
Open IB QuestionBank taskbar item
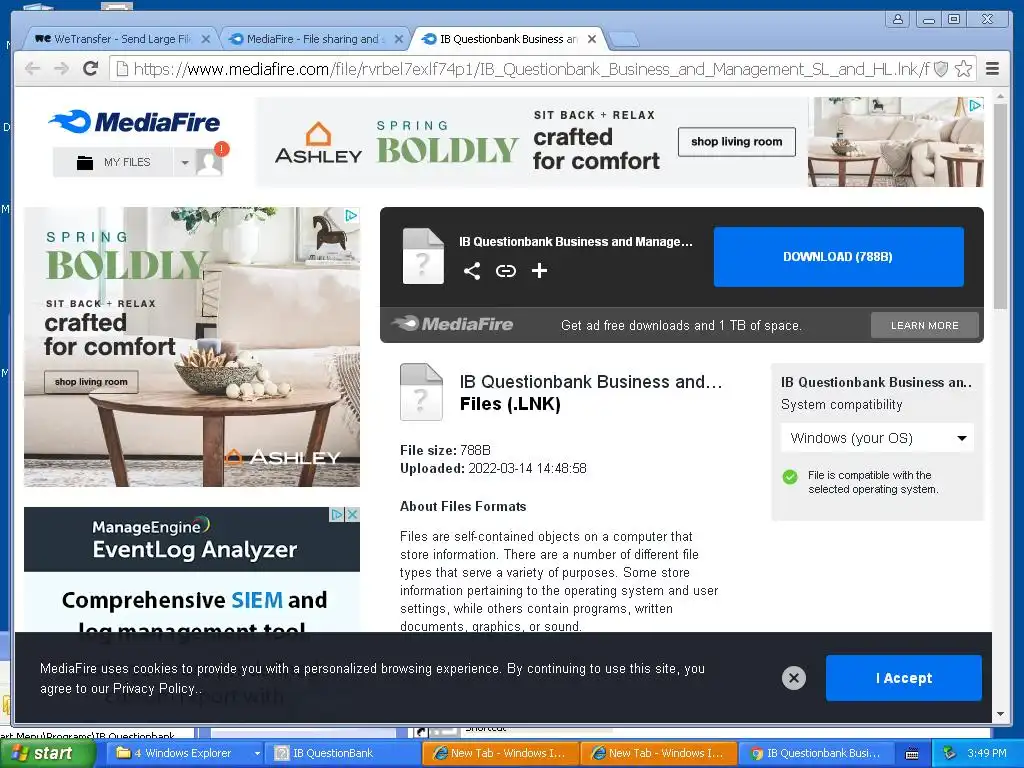pos(340,753)
